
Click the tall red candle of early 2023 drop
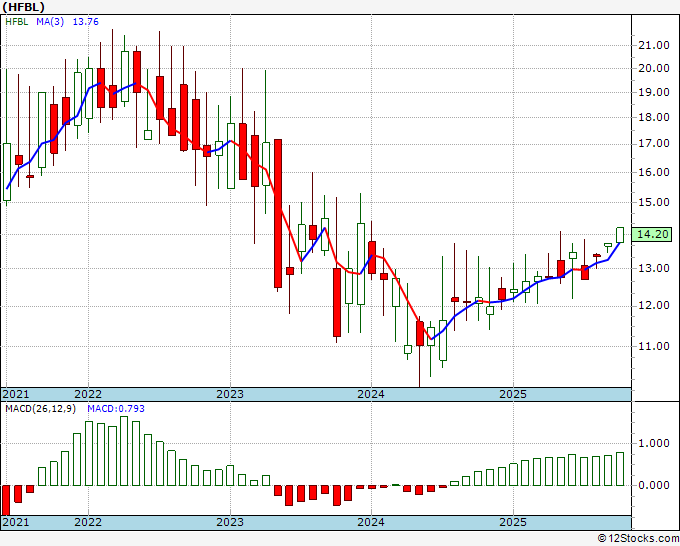point(278,213)
